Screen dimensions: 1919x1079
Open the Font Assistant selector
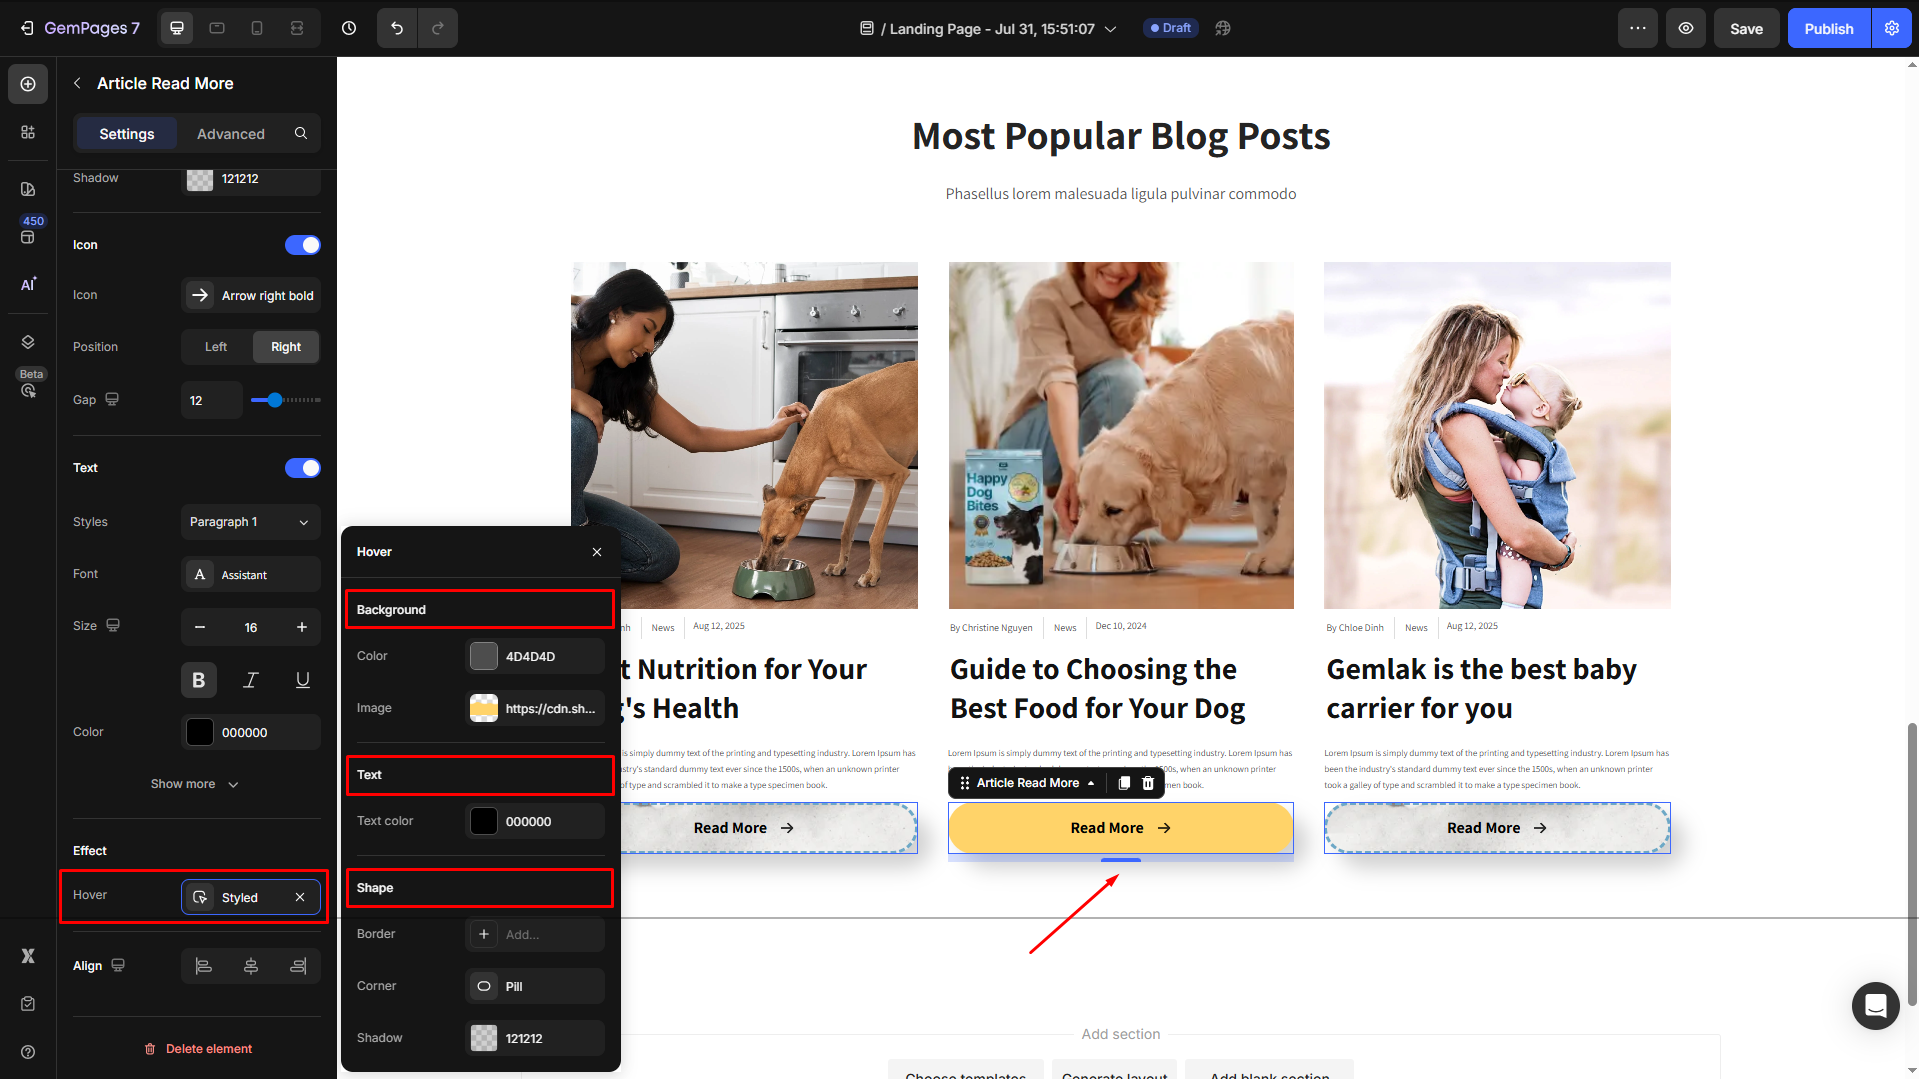click(x=251, y=574)
